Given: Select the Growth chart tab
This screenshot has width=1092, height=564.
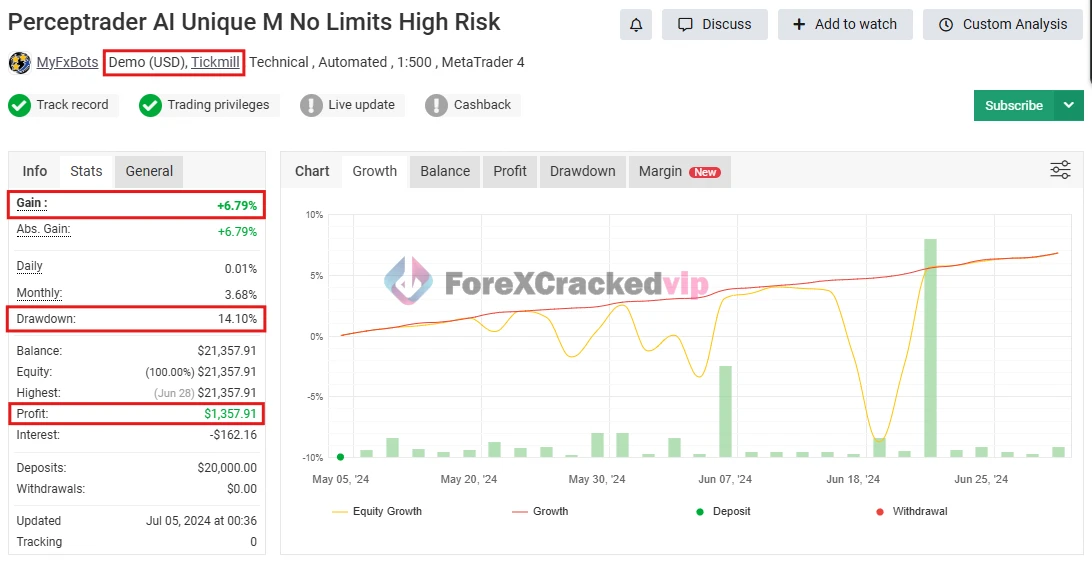Looking at the screenshot, I should click(375, 171).
